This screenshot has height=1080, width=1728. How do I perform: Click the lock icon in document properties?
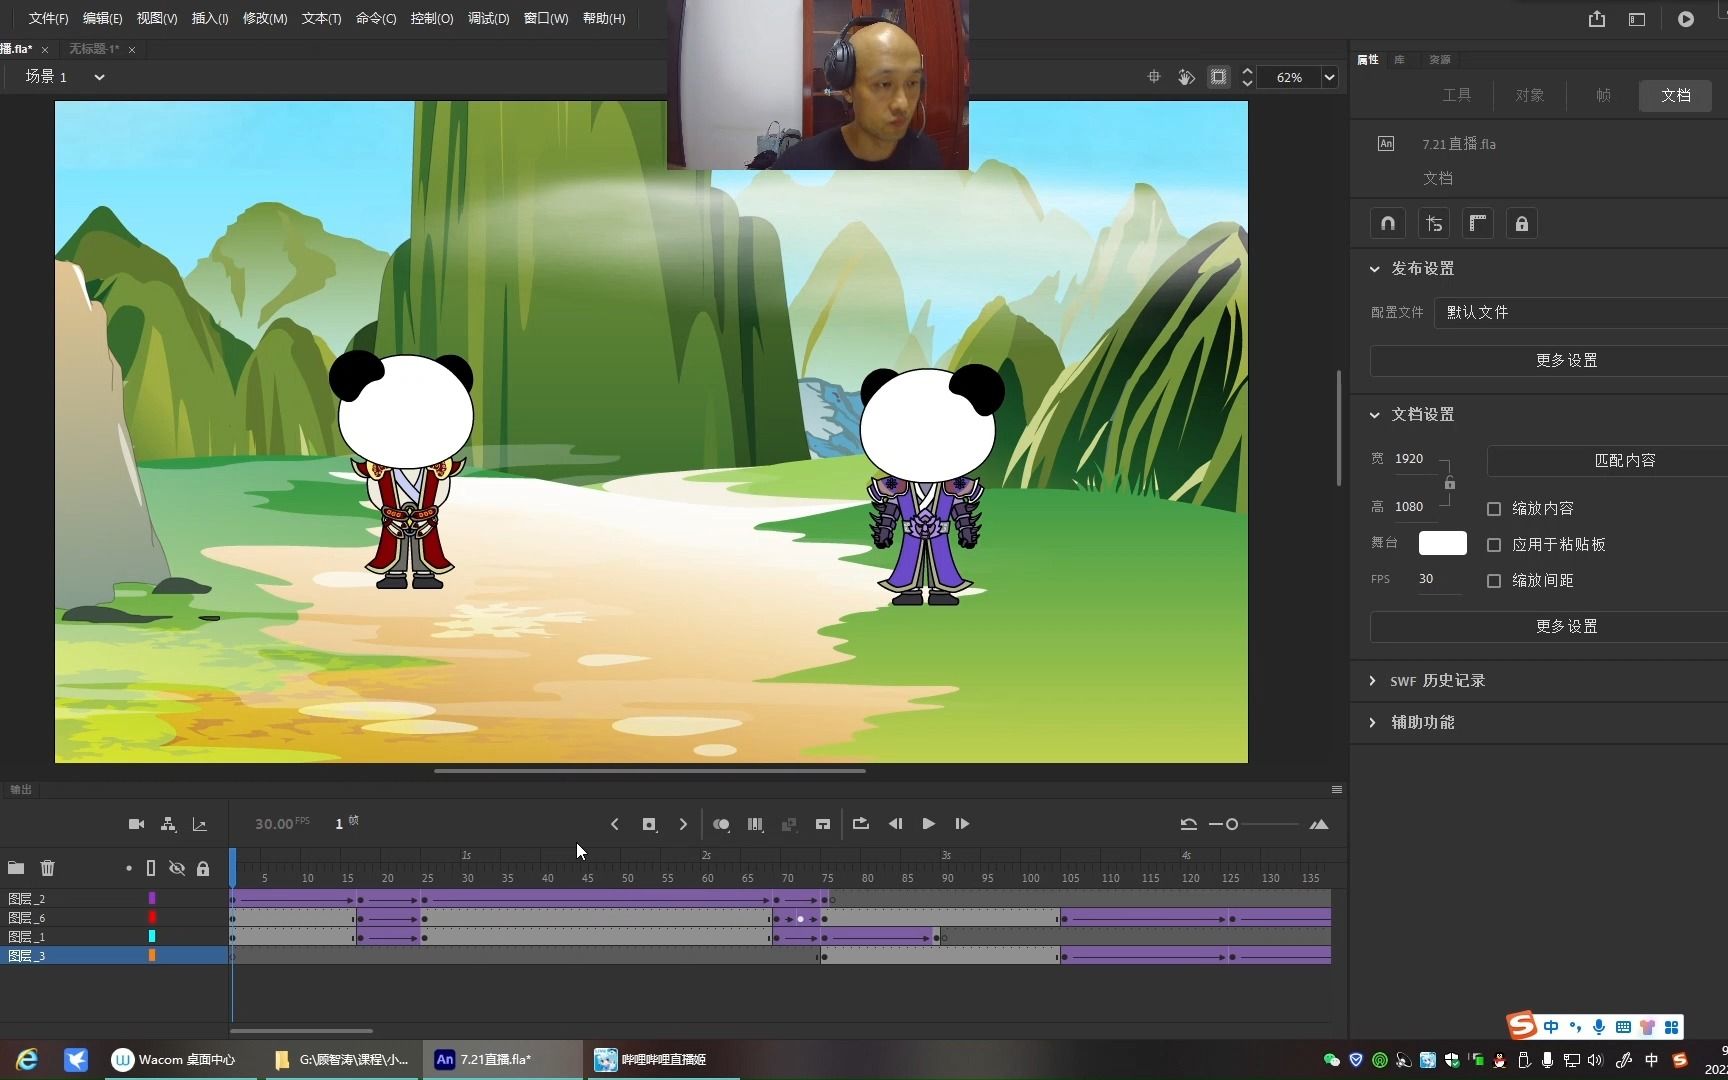tap(1521, 223)
